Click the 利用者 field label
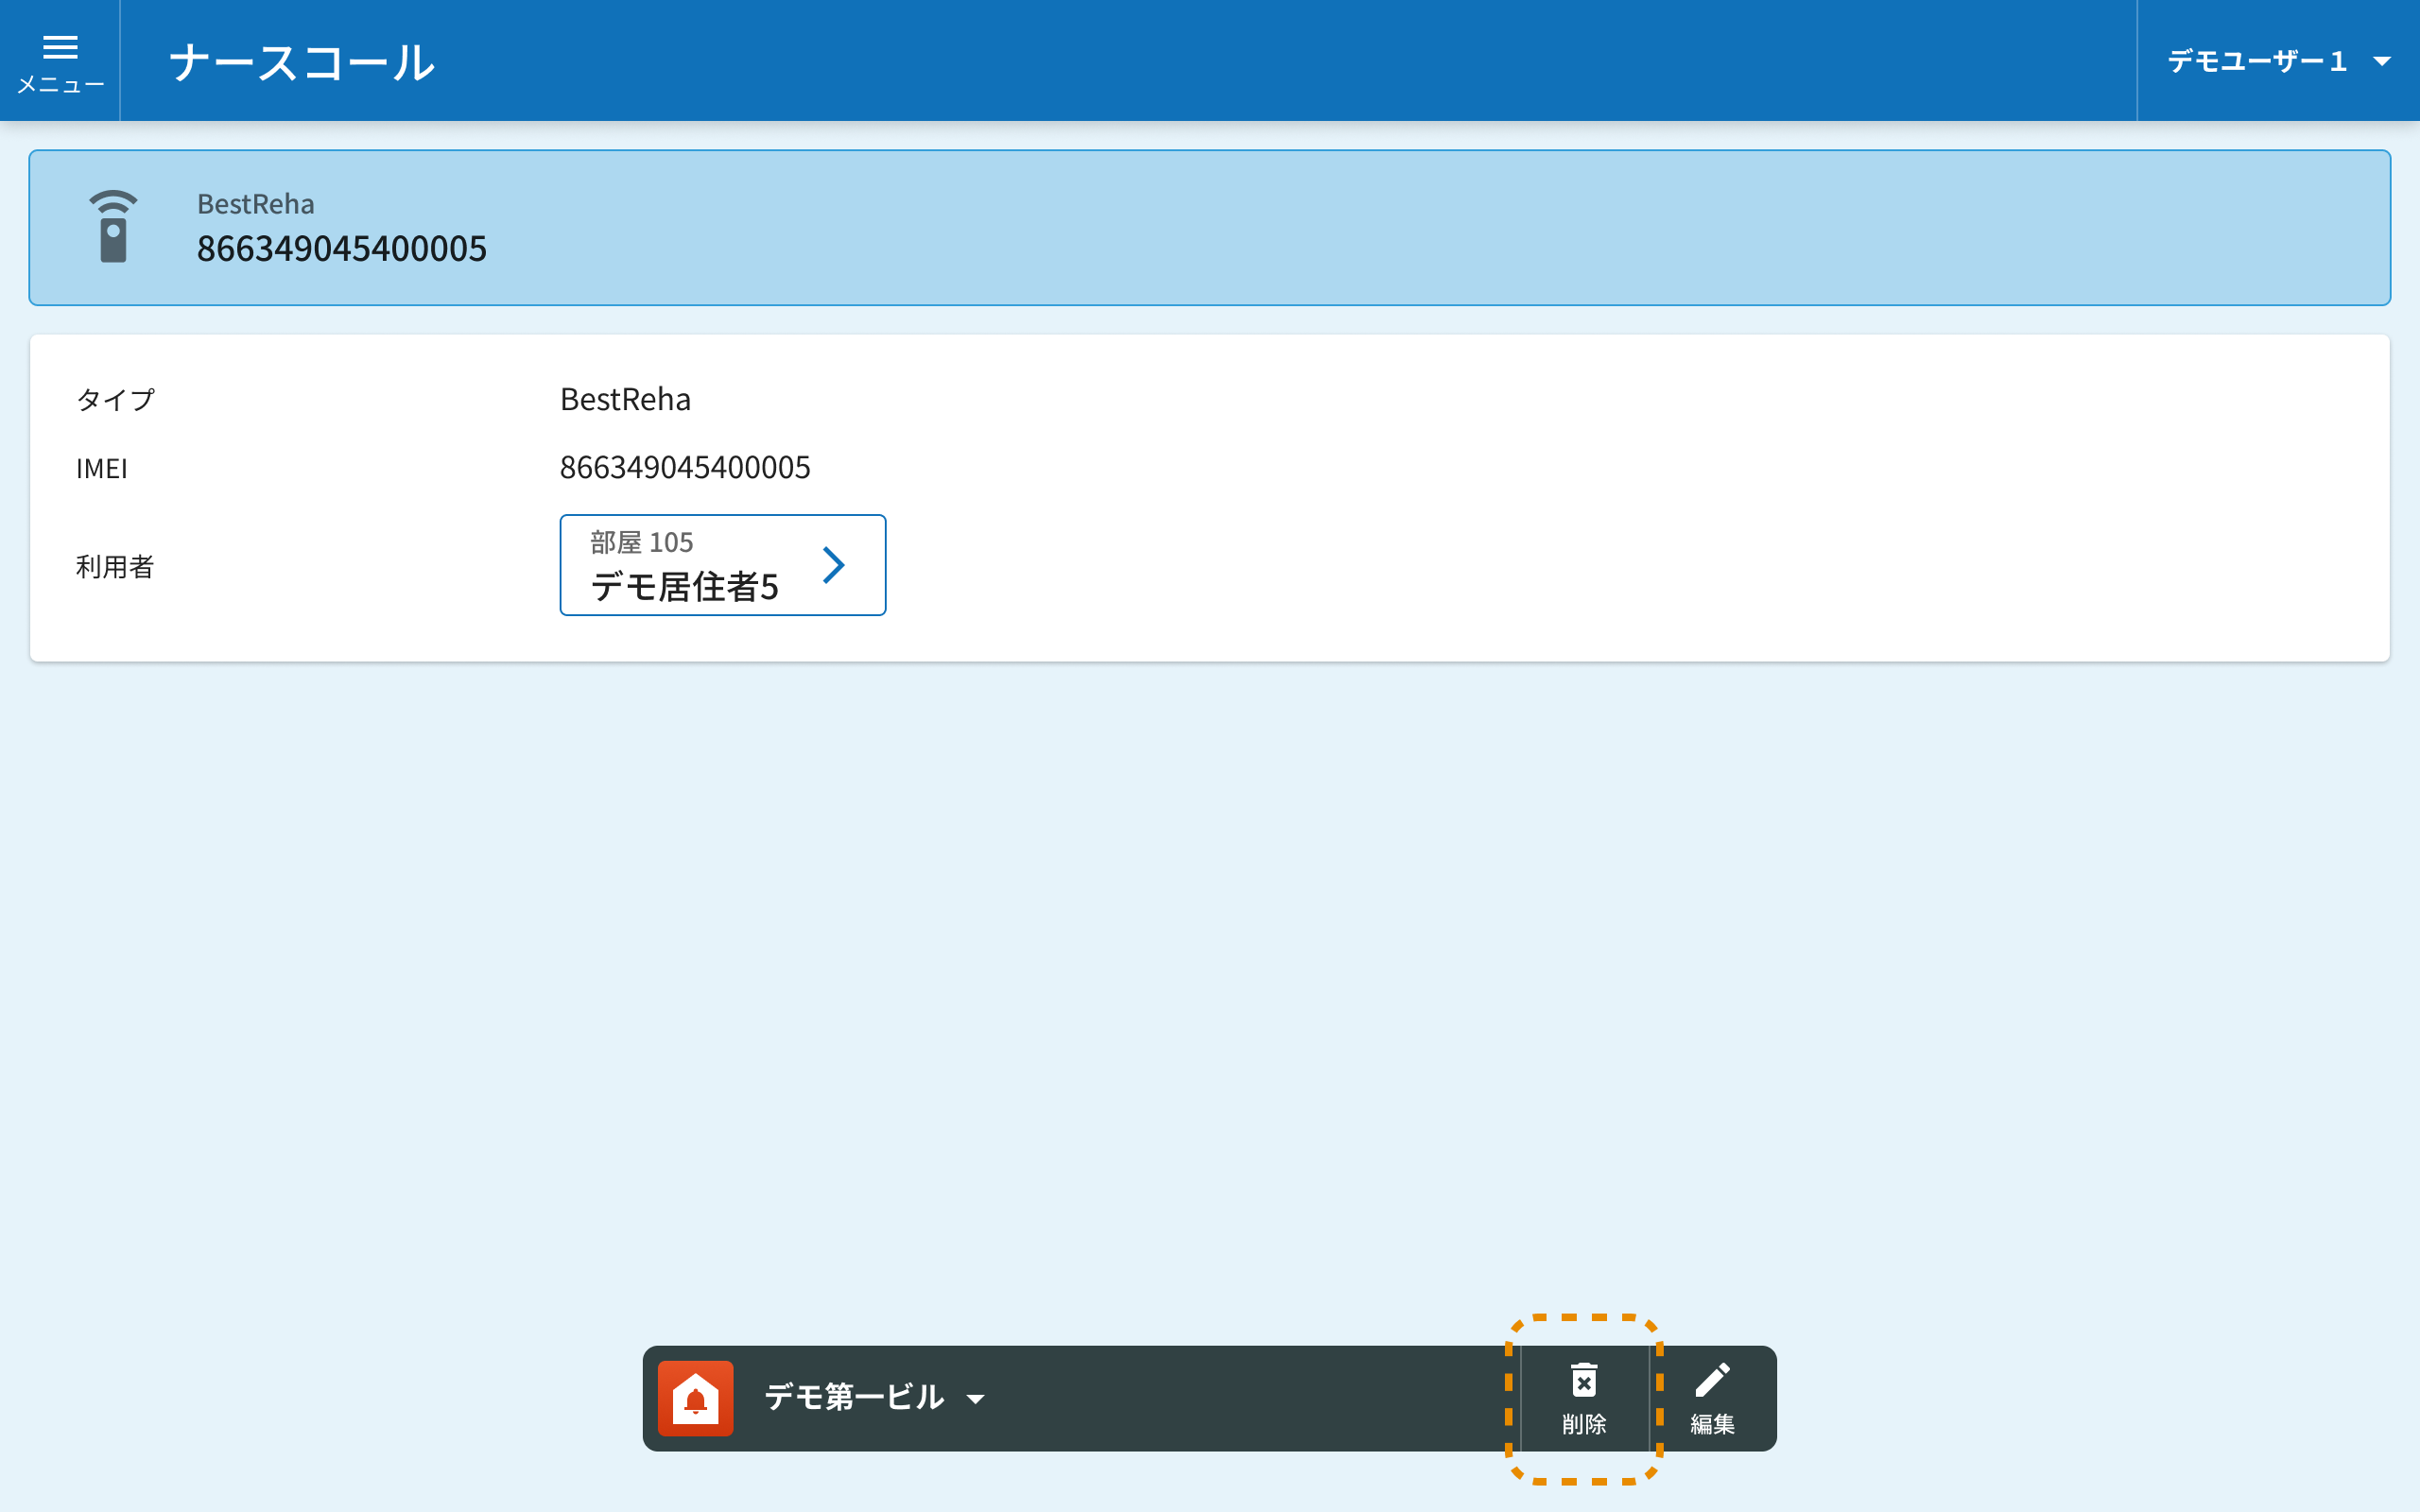This screenshot has height=1512, width=2420. point(115,567)
